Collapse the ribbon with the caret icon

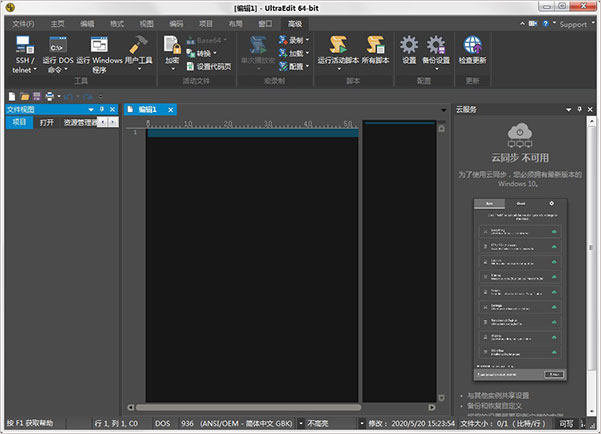522,24
